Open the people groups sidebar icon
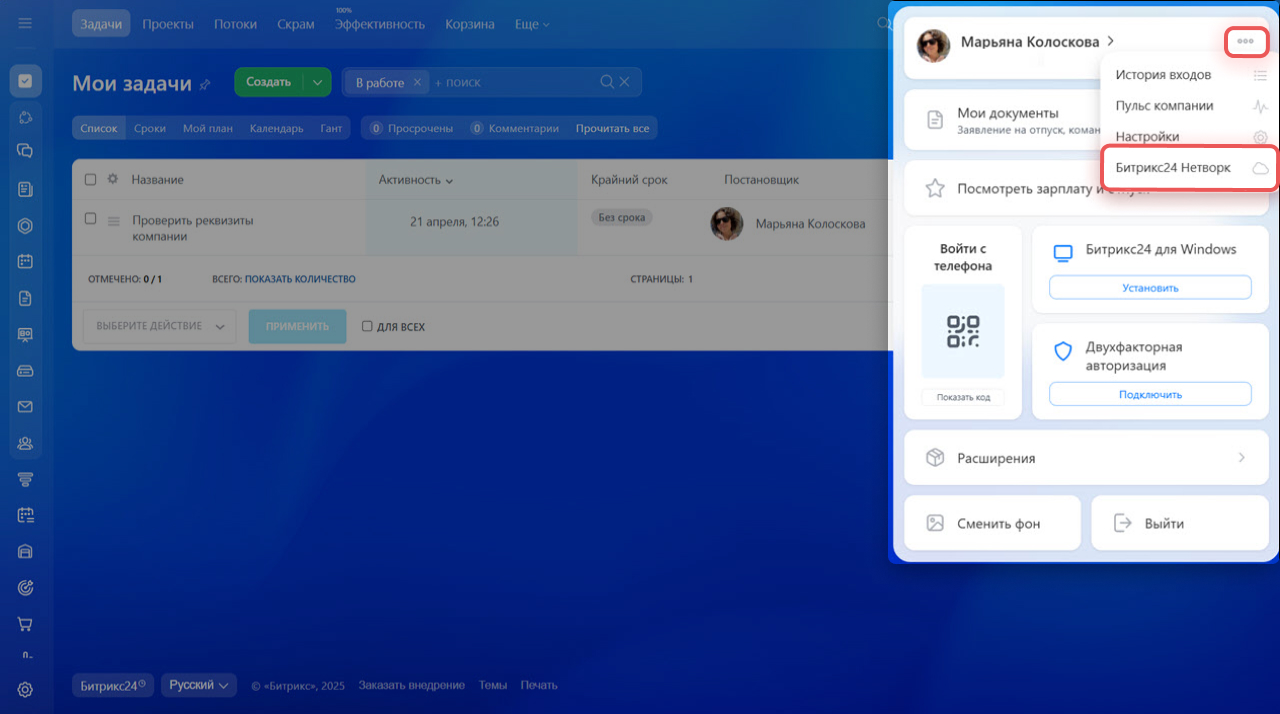Screen dimensions: 1280x714 (26, 443)
